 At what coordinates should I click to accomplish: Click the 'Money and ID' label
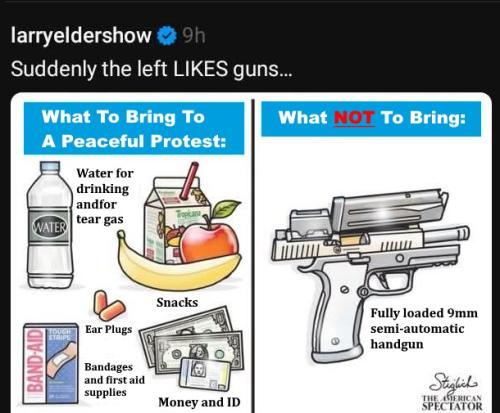(199, 402)
